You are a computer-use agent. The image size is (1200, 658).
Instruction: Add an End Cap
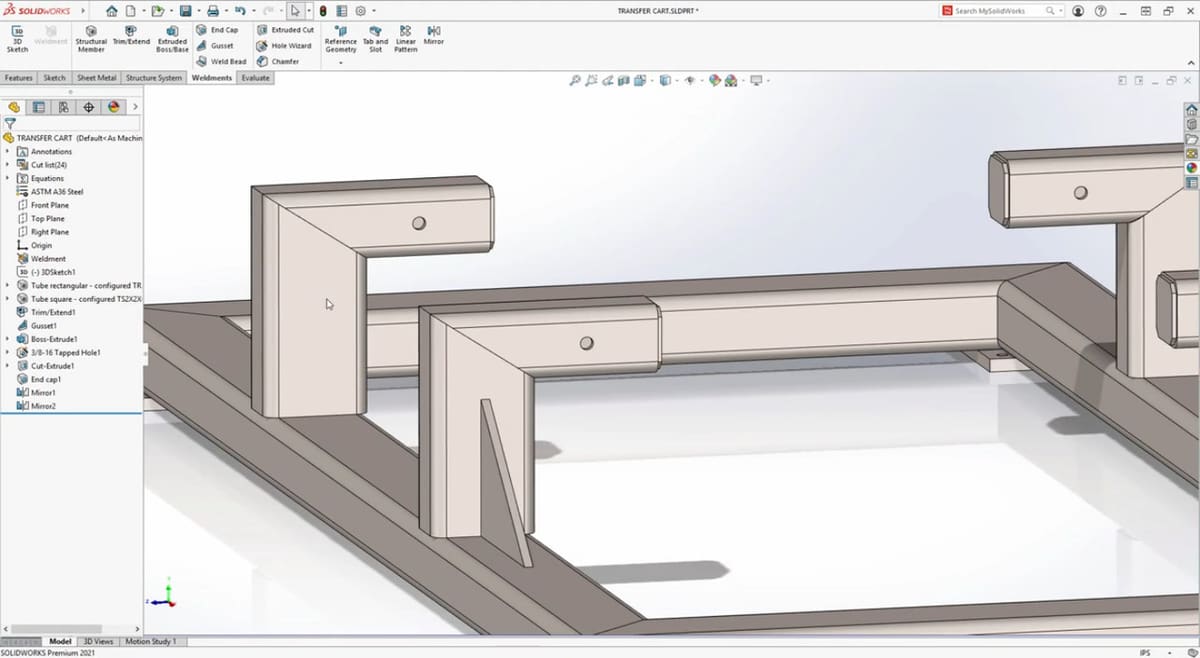217,30
